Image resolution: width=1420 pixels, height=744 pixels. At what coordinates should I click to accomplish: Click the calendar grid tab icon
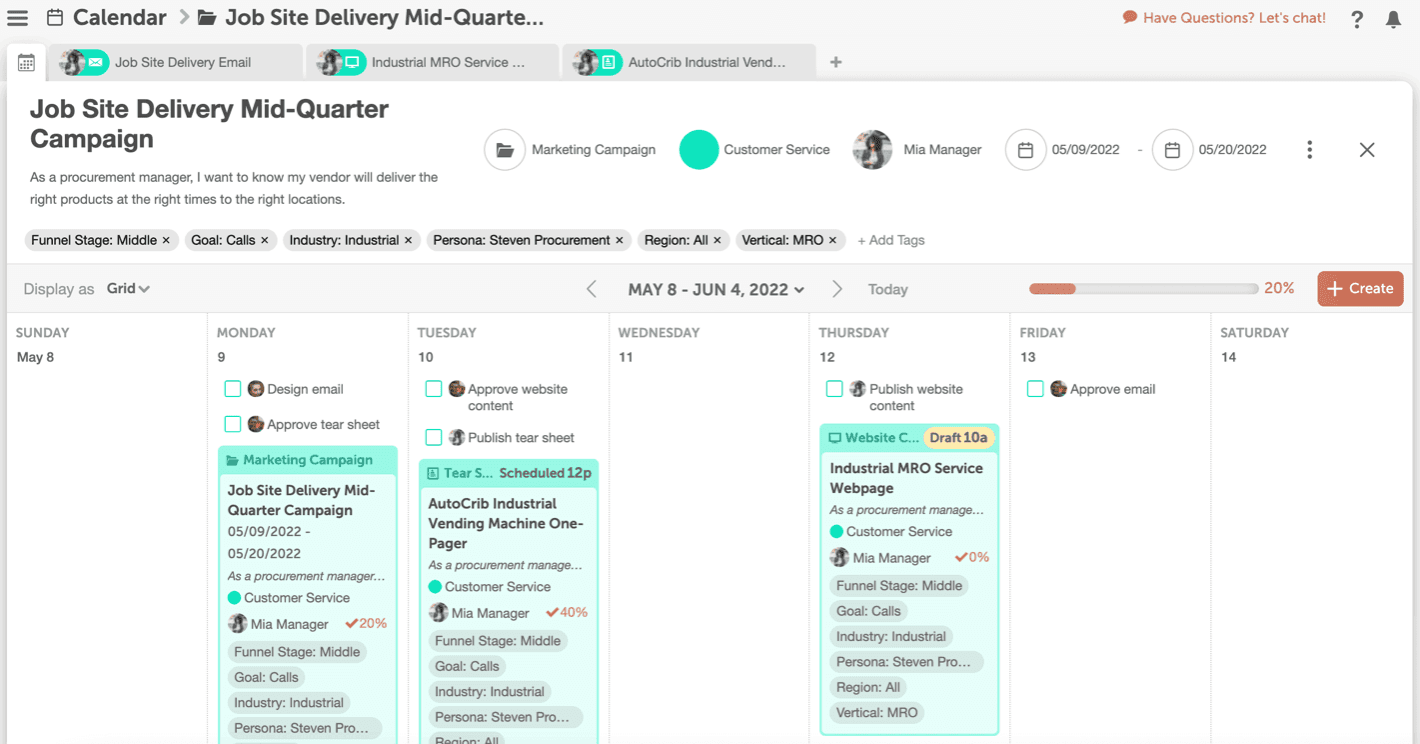(27, 63)
